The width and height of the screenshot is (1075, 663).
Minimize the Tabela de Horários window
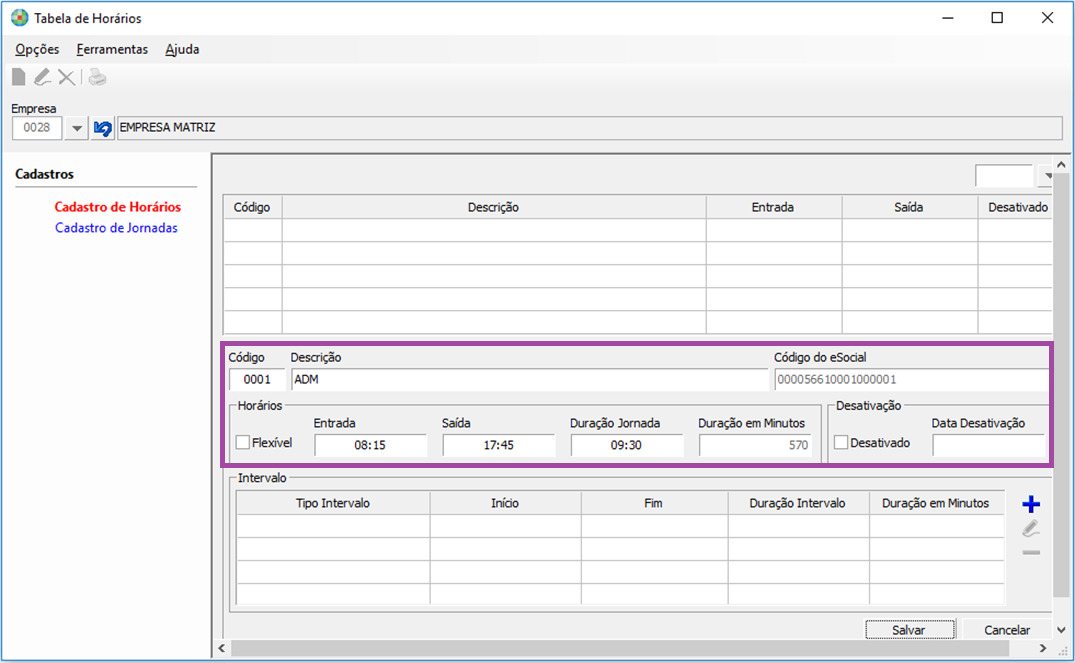coord(948,18)
